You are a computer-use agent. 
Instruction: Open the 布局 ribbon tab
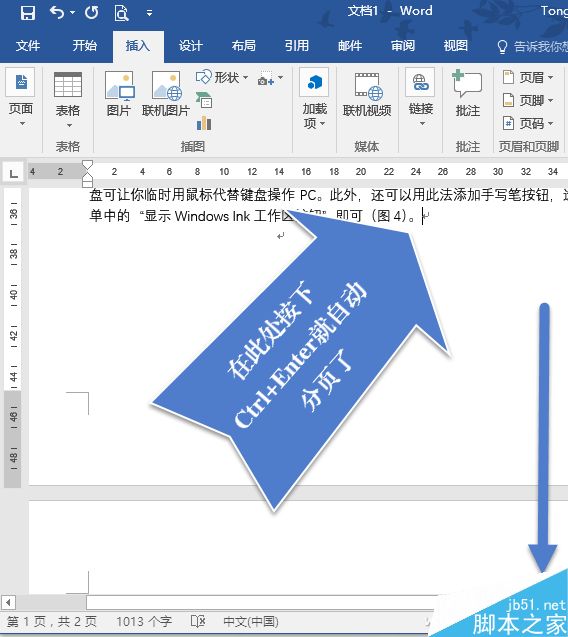point(243,46)
